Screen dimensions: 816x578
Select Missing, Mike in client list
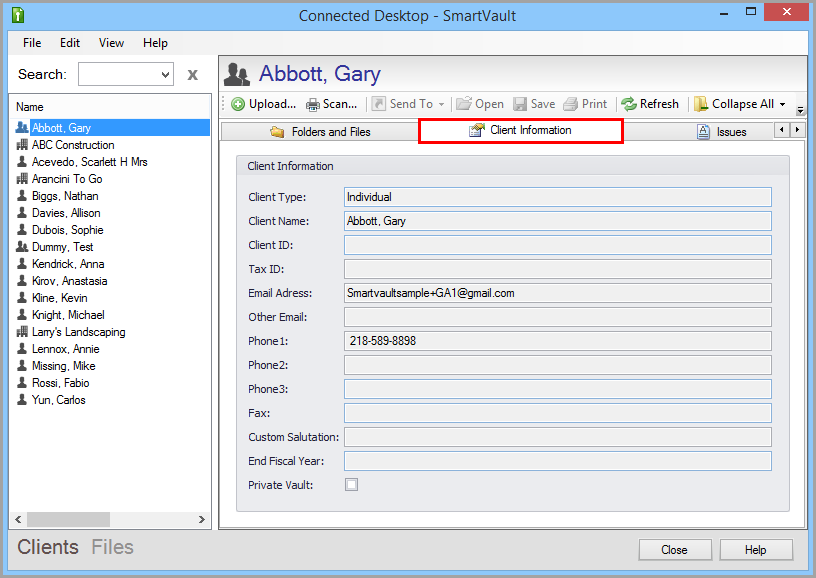[63, 366]
